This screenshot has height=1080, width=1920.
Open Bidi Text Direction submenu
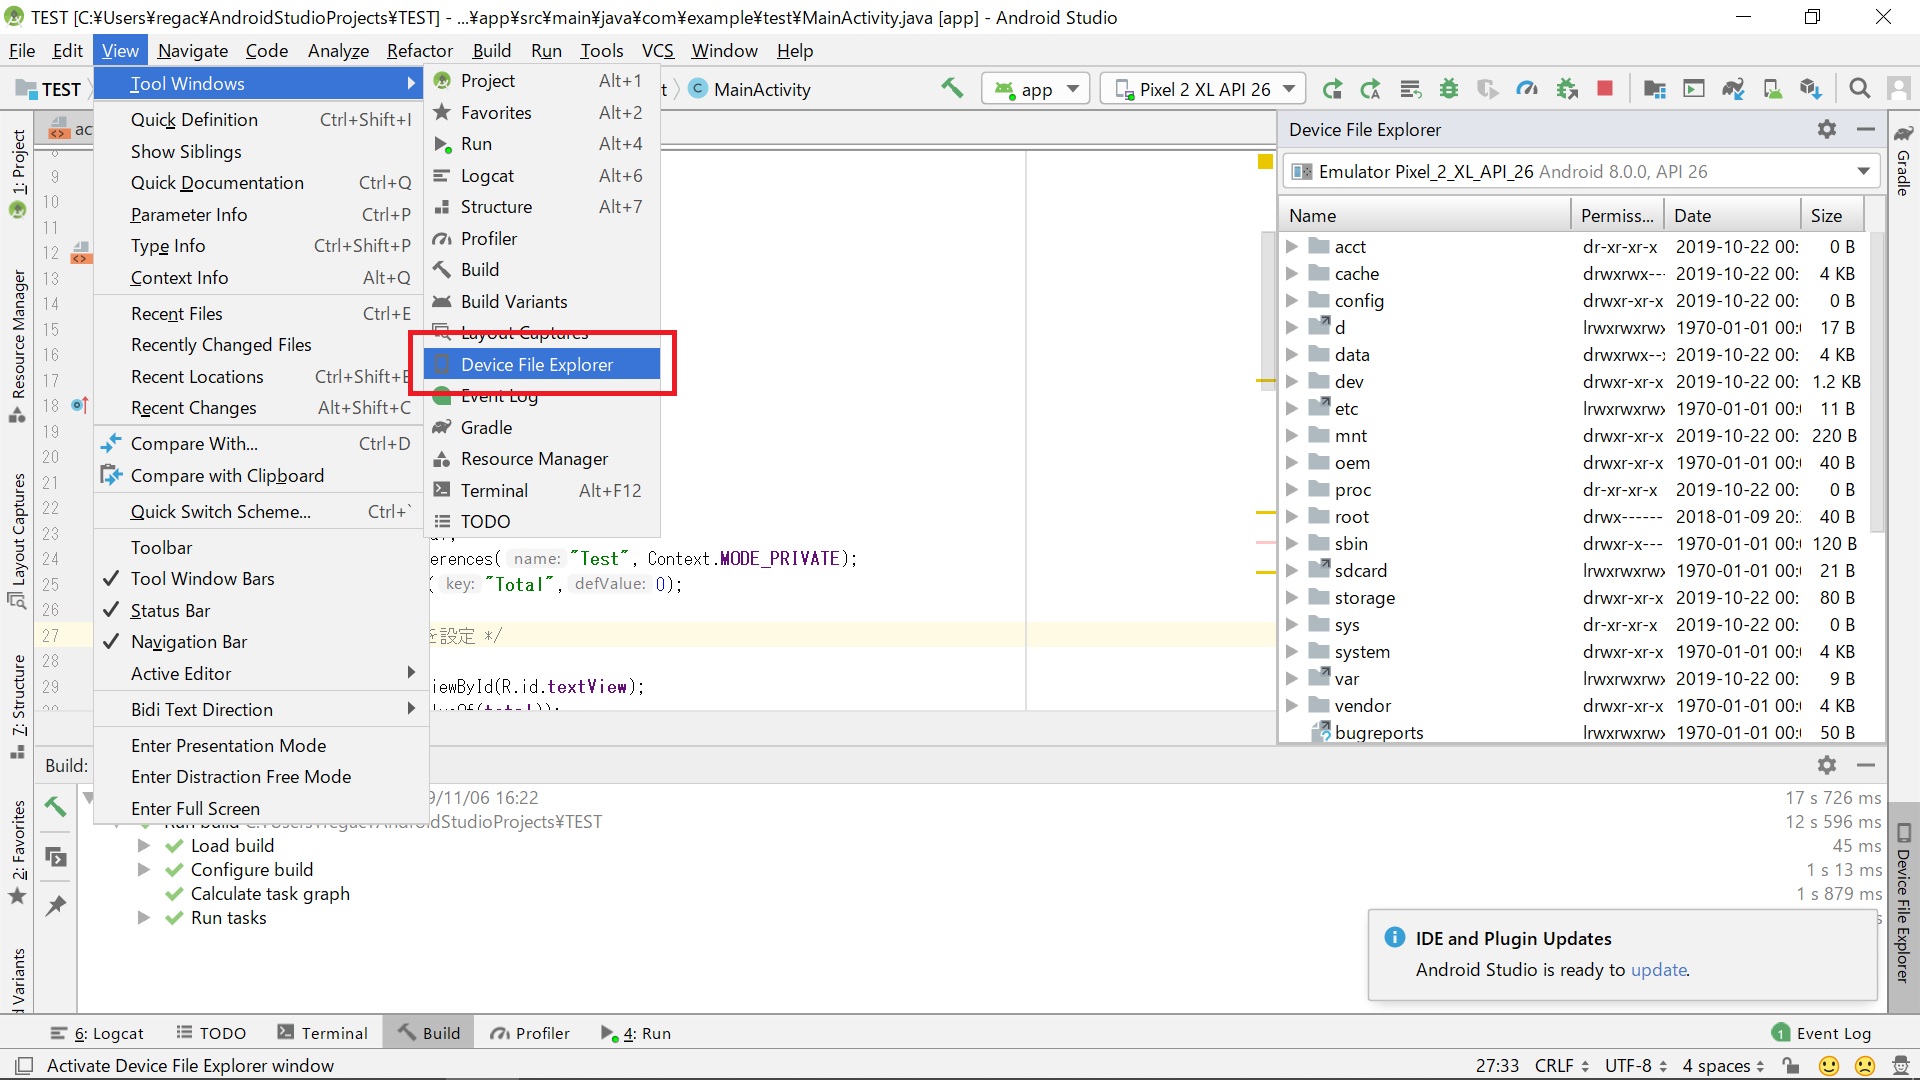pyautogui.click(x=260, y=710)
